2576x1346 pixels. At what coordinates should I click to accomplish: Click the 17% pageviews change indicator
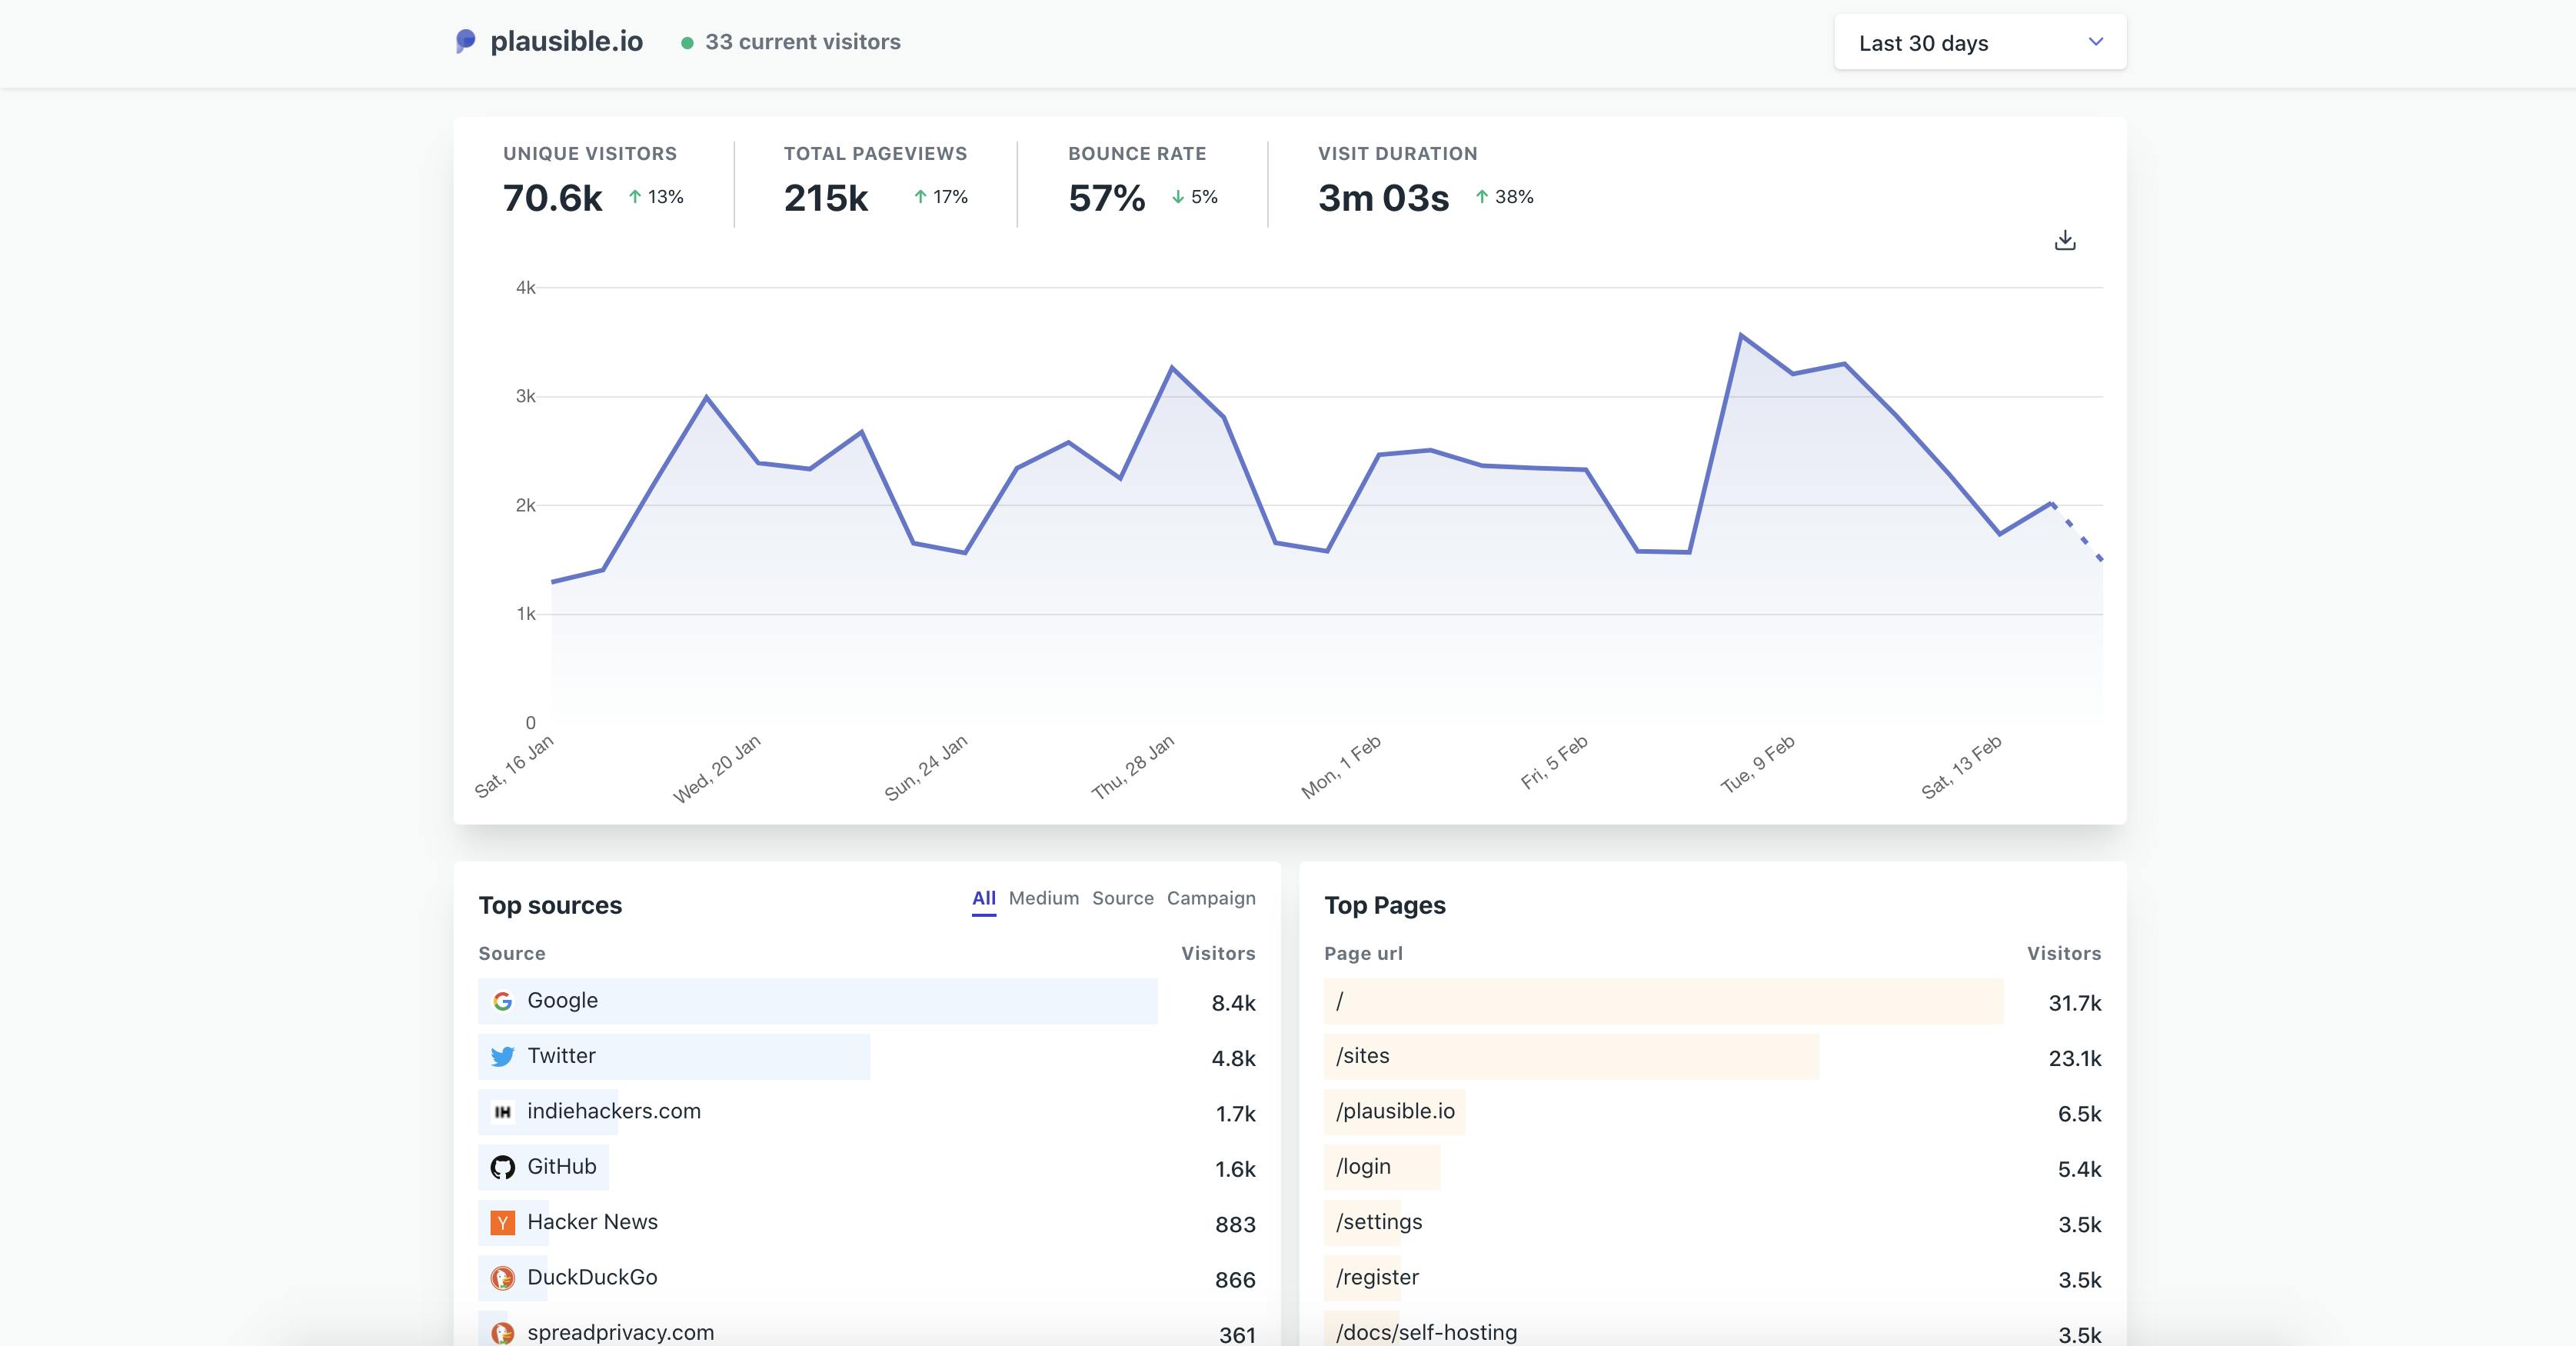(x=941, y=197)
